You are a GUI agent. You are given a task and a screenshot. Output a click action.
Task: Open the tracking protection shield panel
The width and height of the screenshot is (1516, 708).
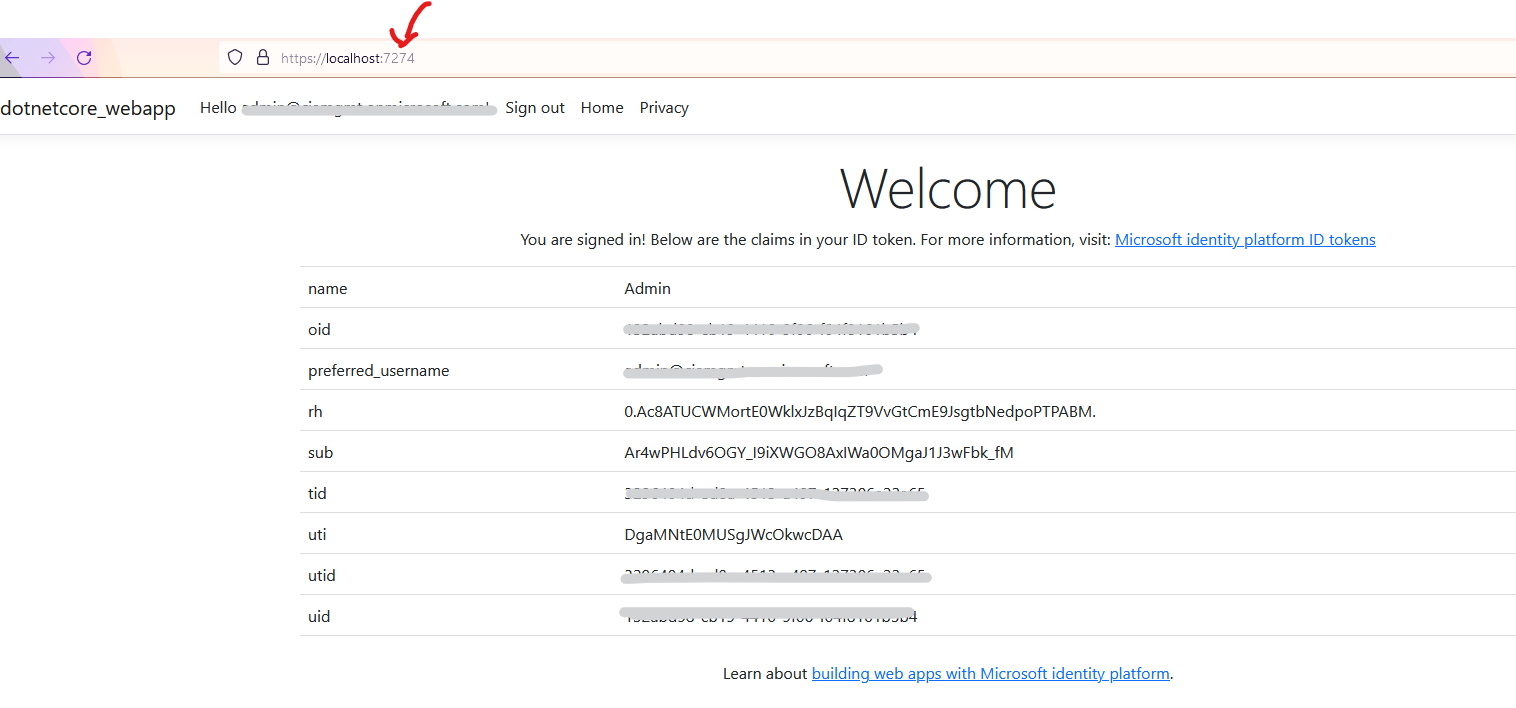pos(234,57)
